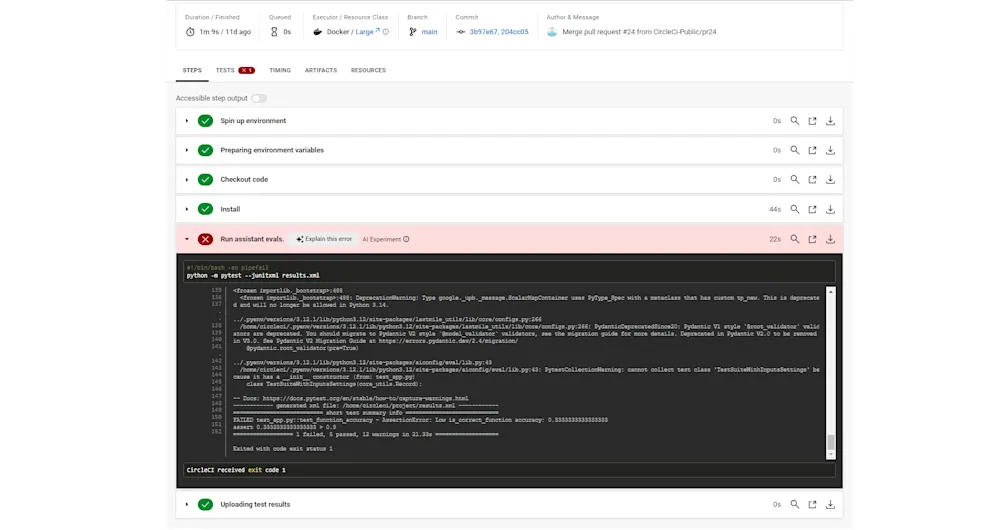Image resolution: width=1003 pixels, height=530 pixels.
Task: Collapse the Run assistant evals step
Action: pyautogui.click(x=187, y=239)
